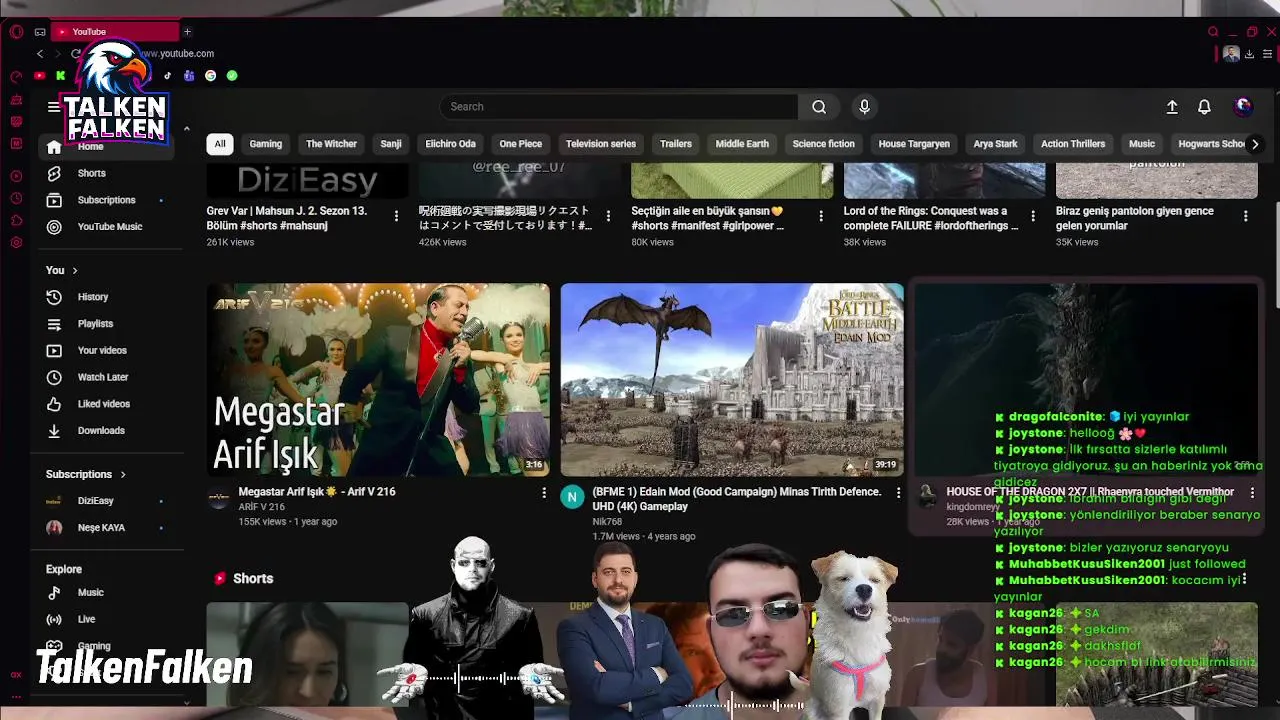The width and height of the screenshot is (1280, 720).
Task: Start voice search with microphone icon
Action: click(x=865, y=107)
